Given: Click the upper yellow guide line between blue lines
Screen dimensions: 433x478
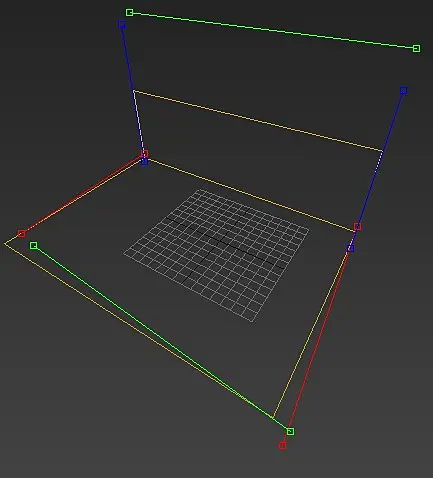Looking at the screenshot, I should click(257, 121).
